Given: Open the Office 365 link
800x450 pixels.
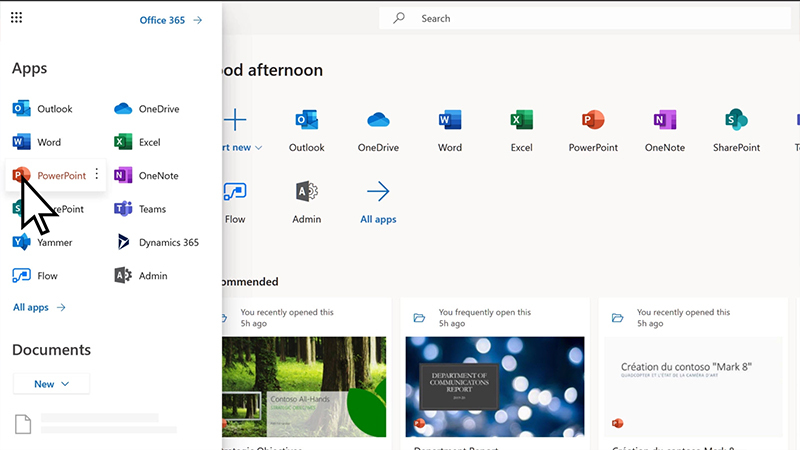Looking at the screenshot, I should click(170, 19).
